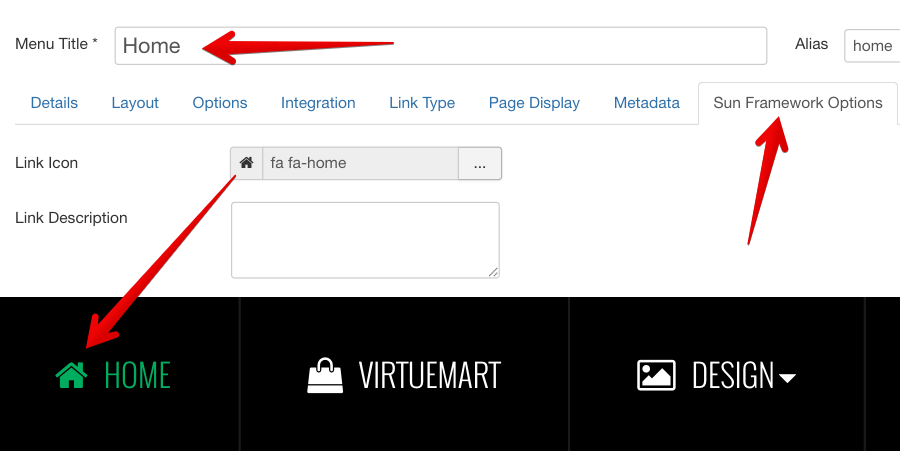
Task: Click the Alias input field
Action: pyautogui.click(x=872, y=46)
